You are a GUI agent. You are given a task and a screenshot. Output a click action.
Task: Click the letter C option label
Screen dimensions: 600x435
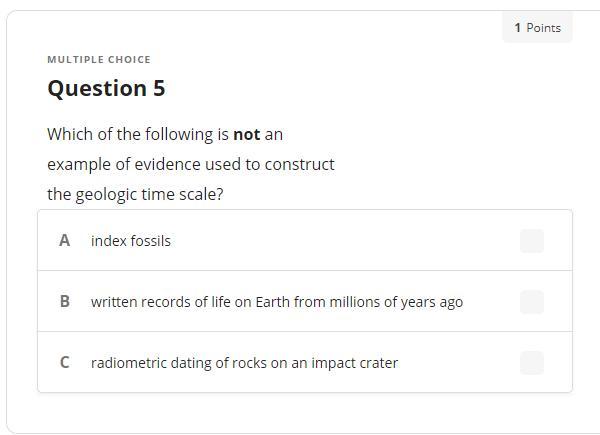coord(65,363)
